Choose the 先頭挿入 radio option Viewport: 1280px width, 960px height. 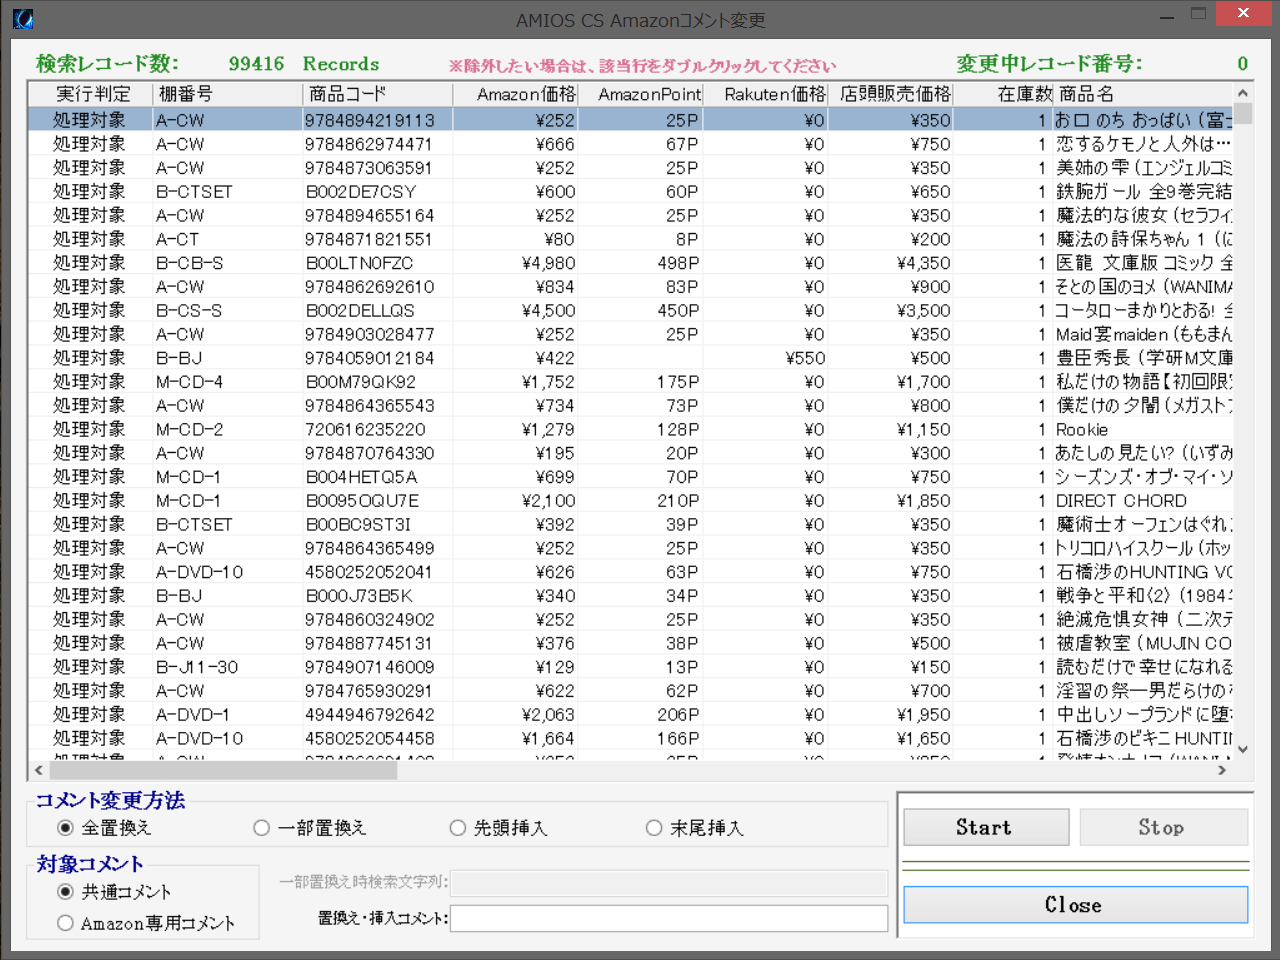(x=458, y=828)
